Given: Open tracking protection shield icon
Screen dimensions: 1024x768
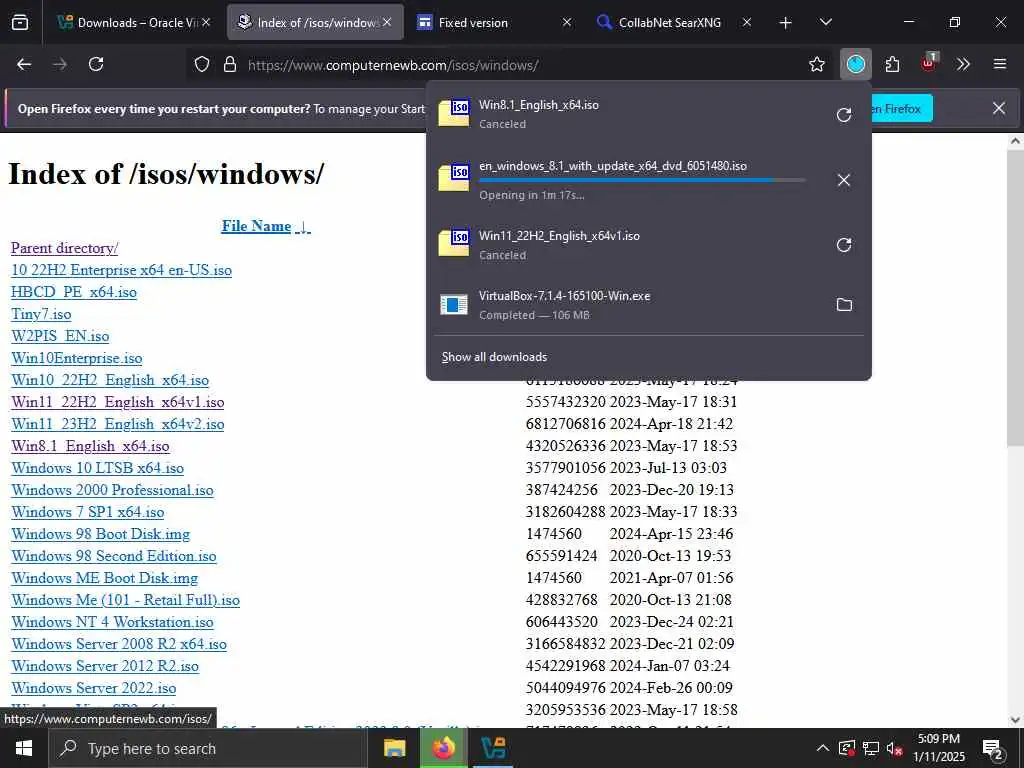Looking at the screenshot, I should (x=202, y=64).
